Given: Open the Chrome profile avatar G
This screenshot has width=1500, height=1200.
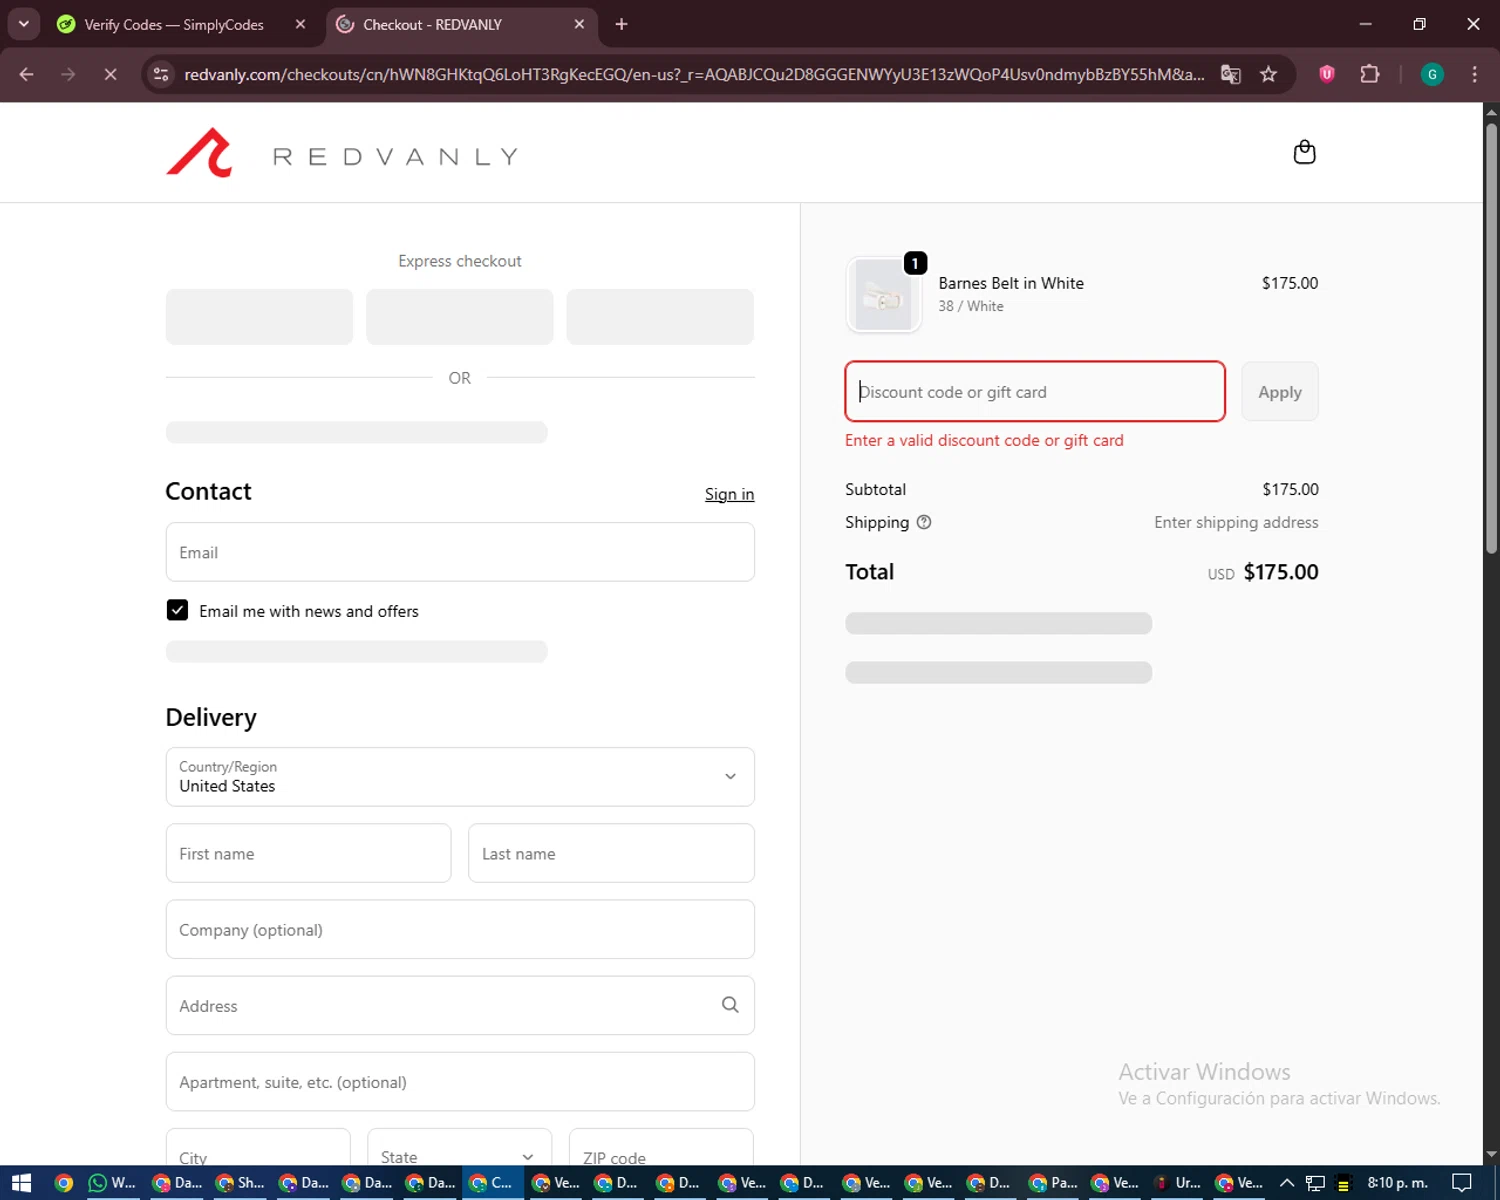Looking at the screenshot, I should pyautogui.click(x=1432, y=74).
